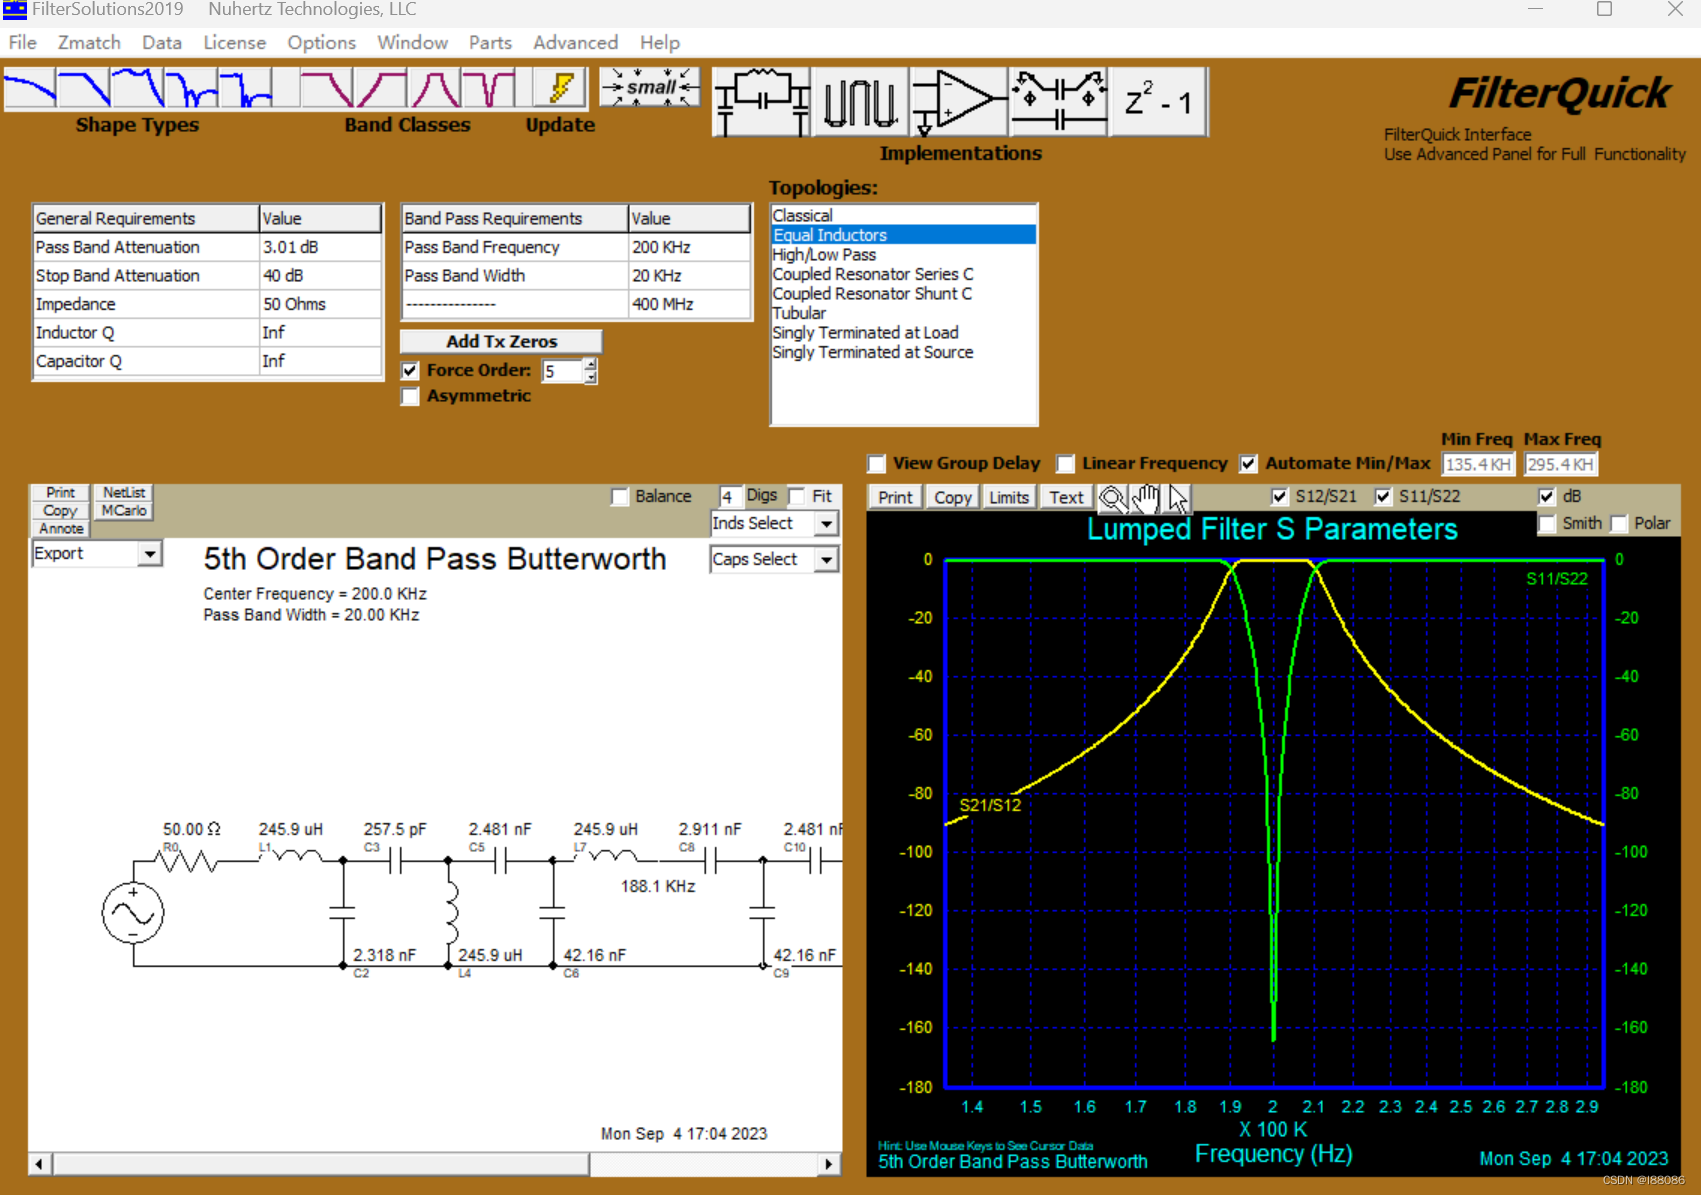Click the Max Freq input field

[1560, 465]
